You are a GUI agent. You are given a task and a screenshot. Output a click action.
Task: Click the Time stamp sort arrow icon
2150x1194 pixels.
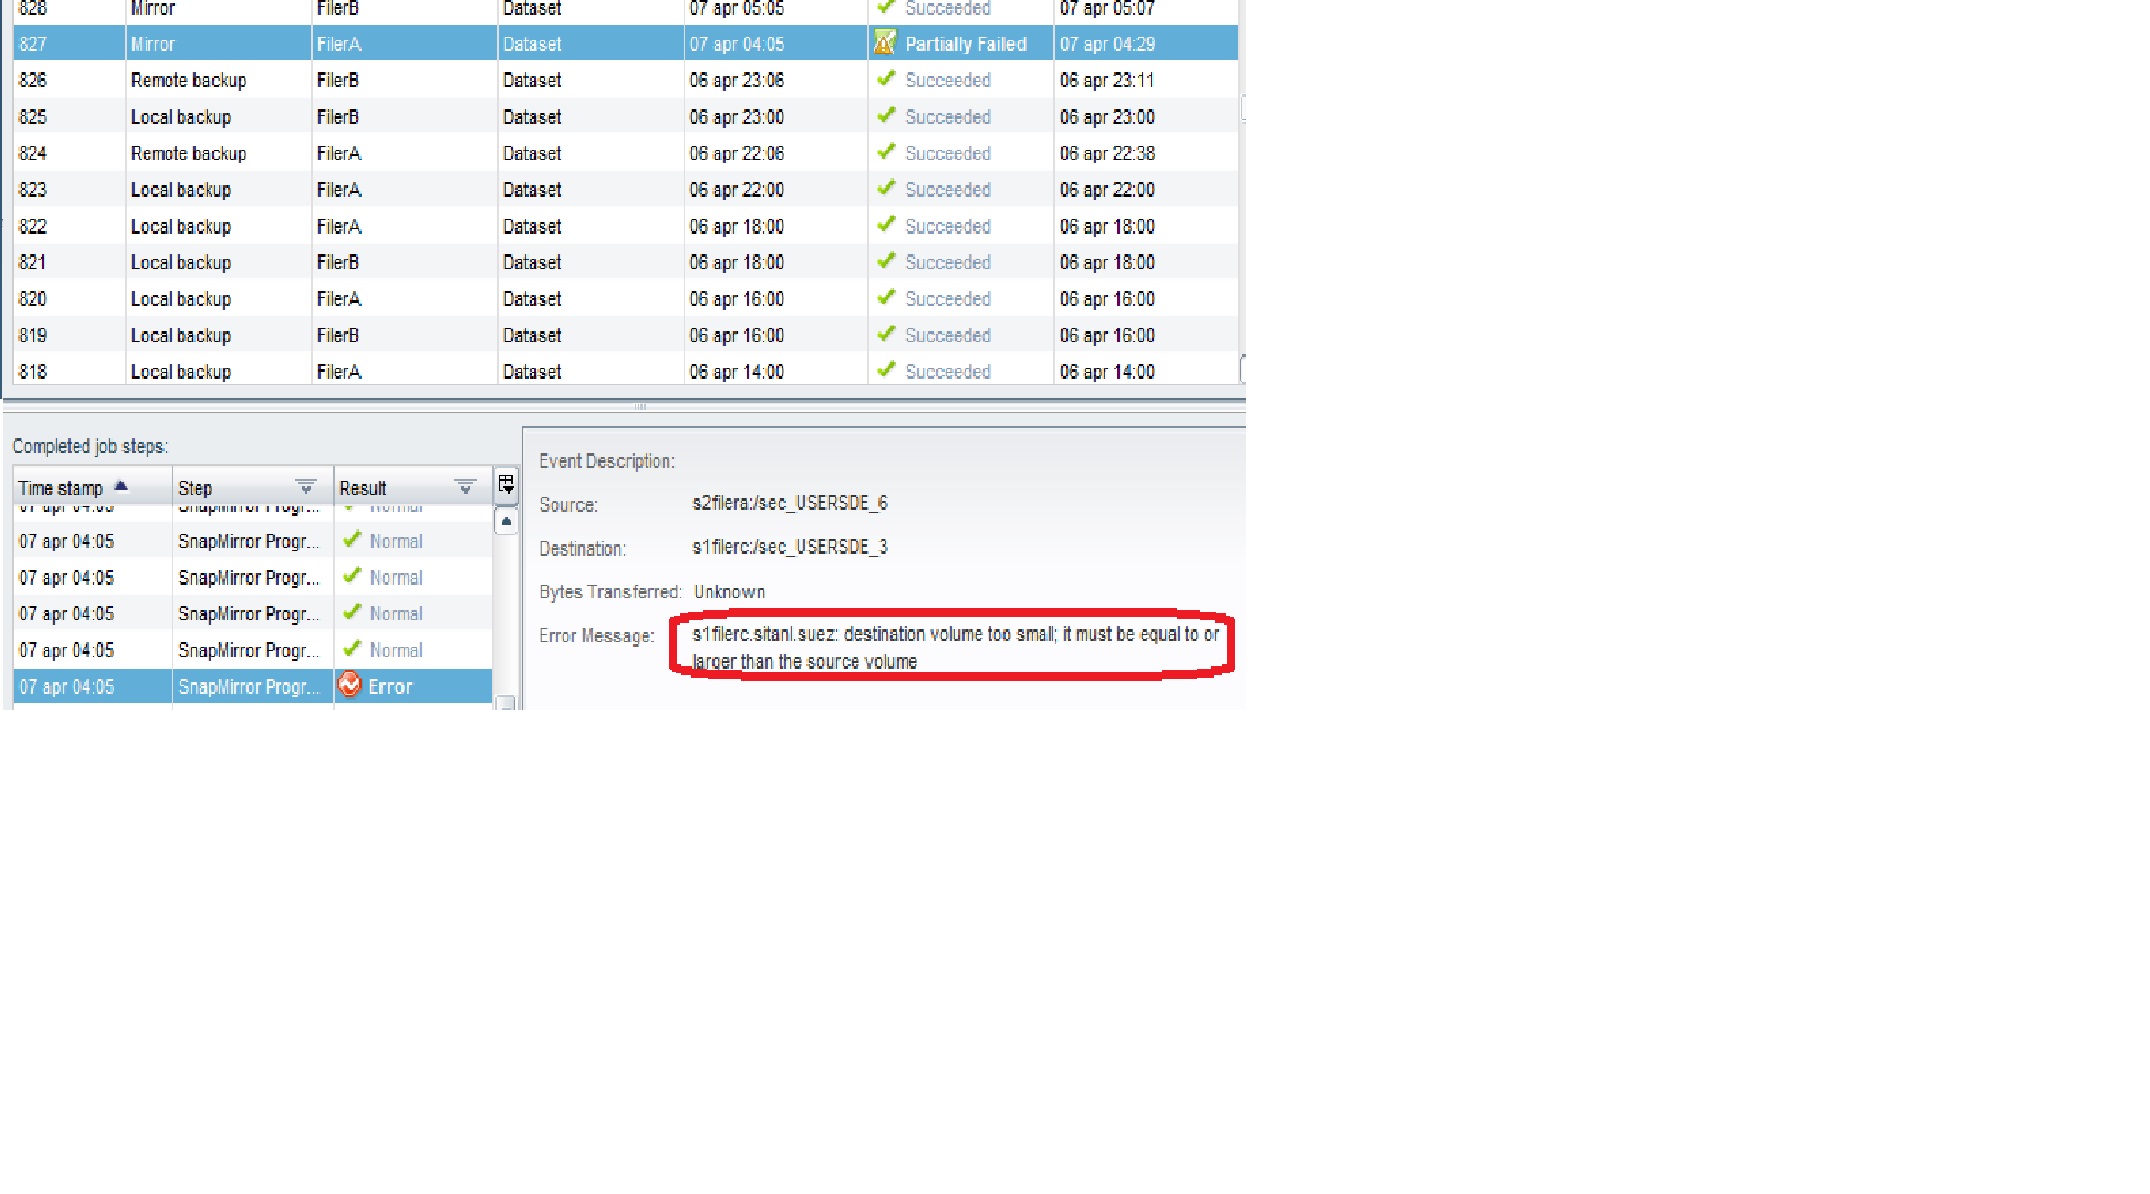click(x=121, y=487)
